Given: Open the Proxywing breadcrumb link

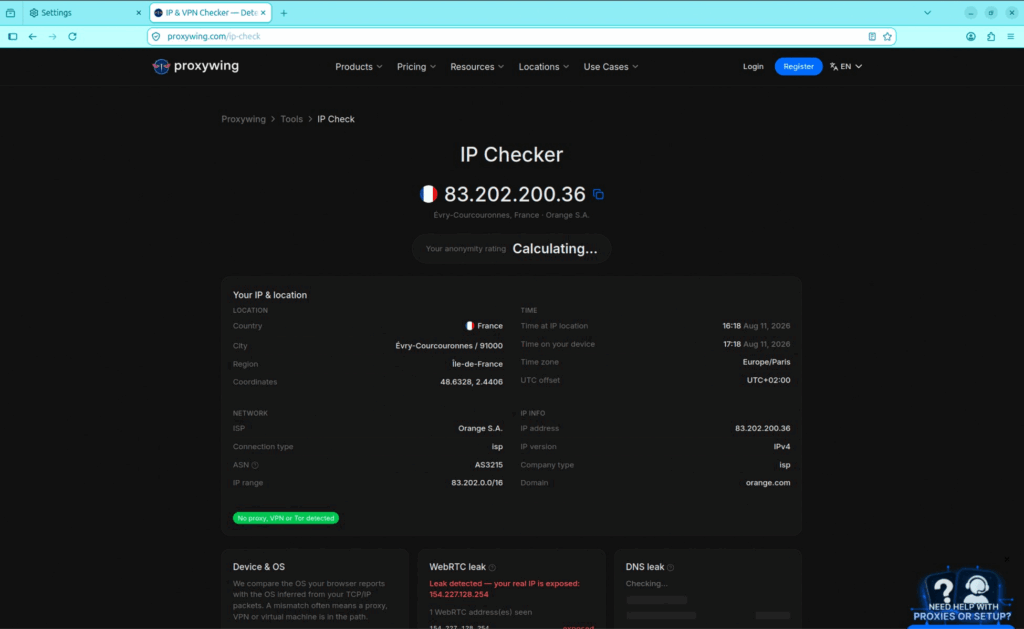Looking at the screenshot, I should (243, 119).
